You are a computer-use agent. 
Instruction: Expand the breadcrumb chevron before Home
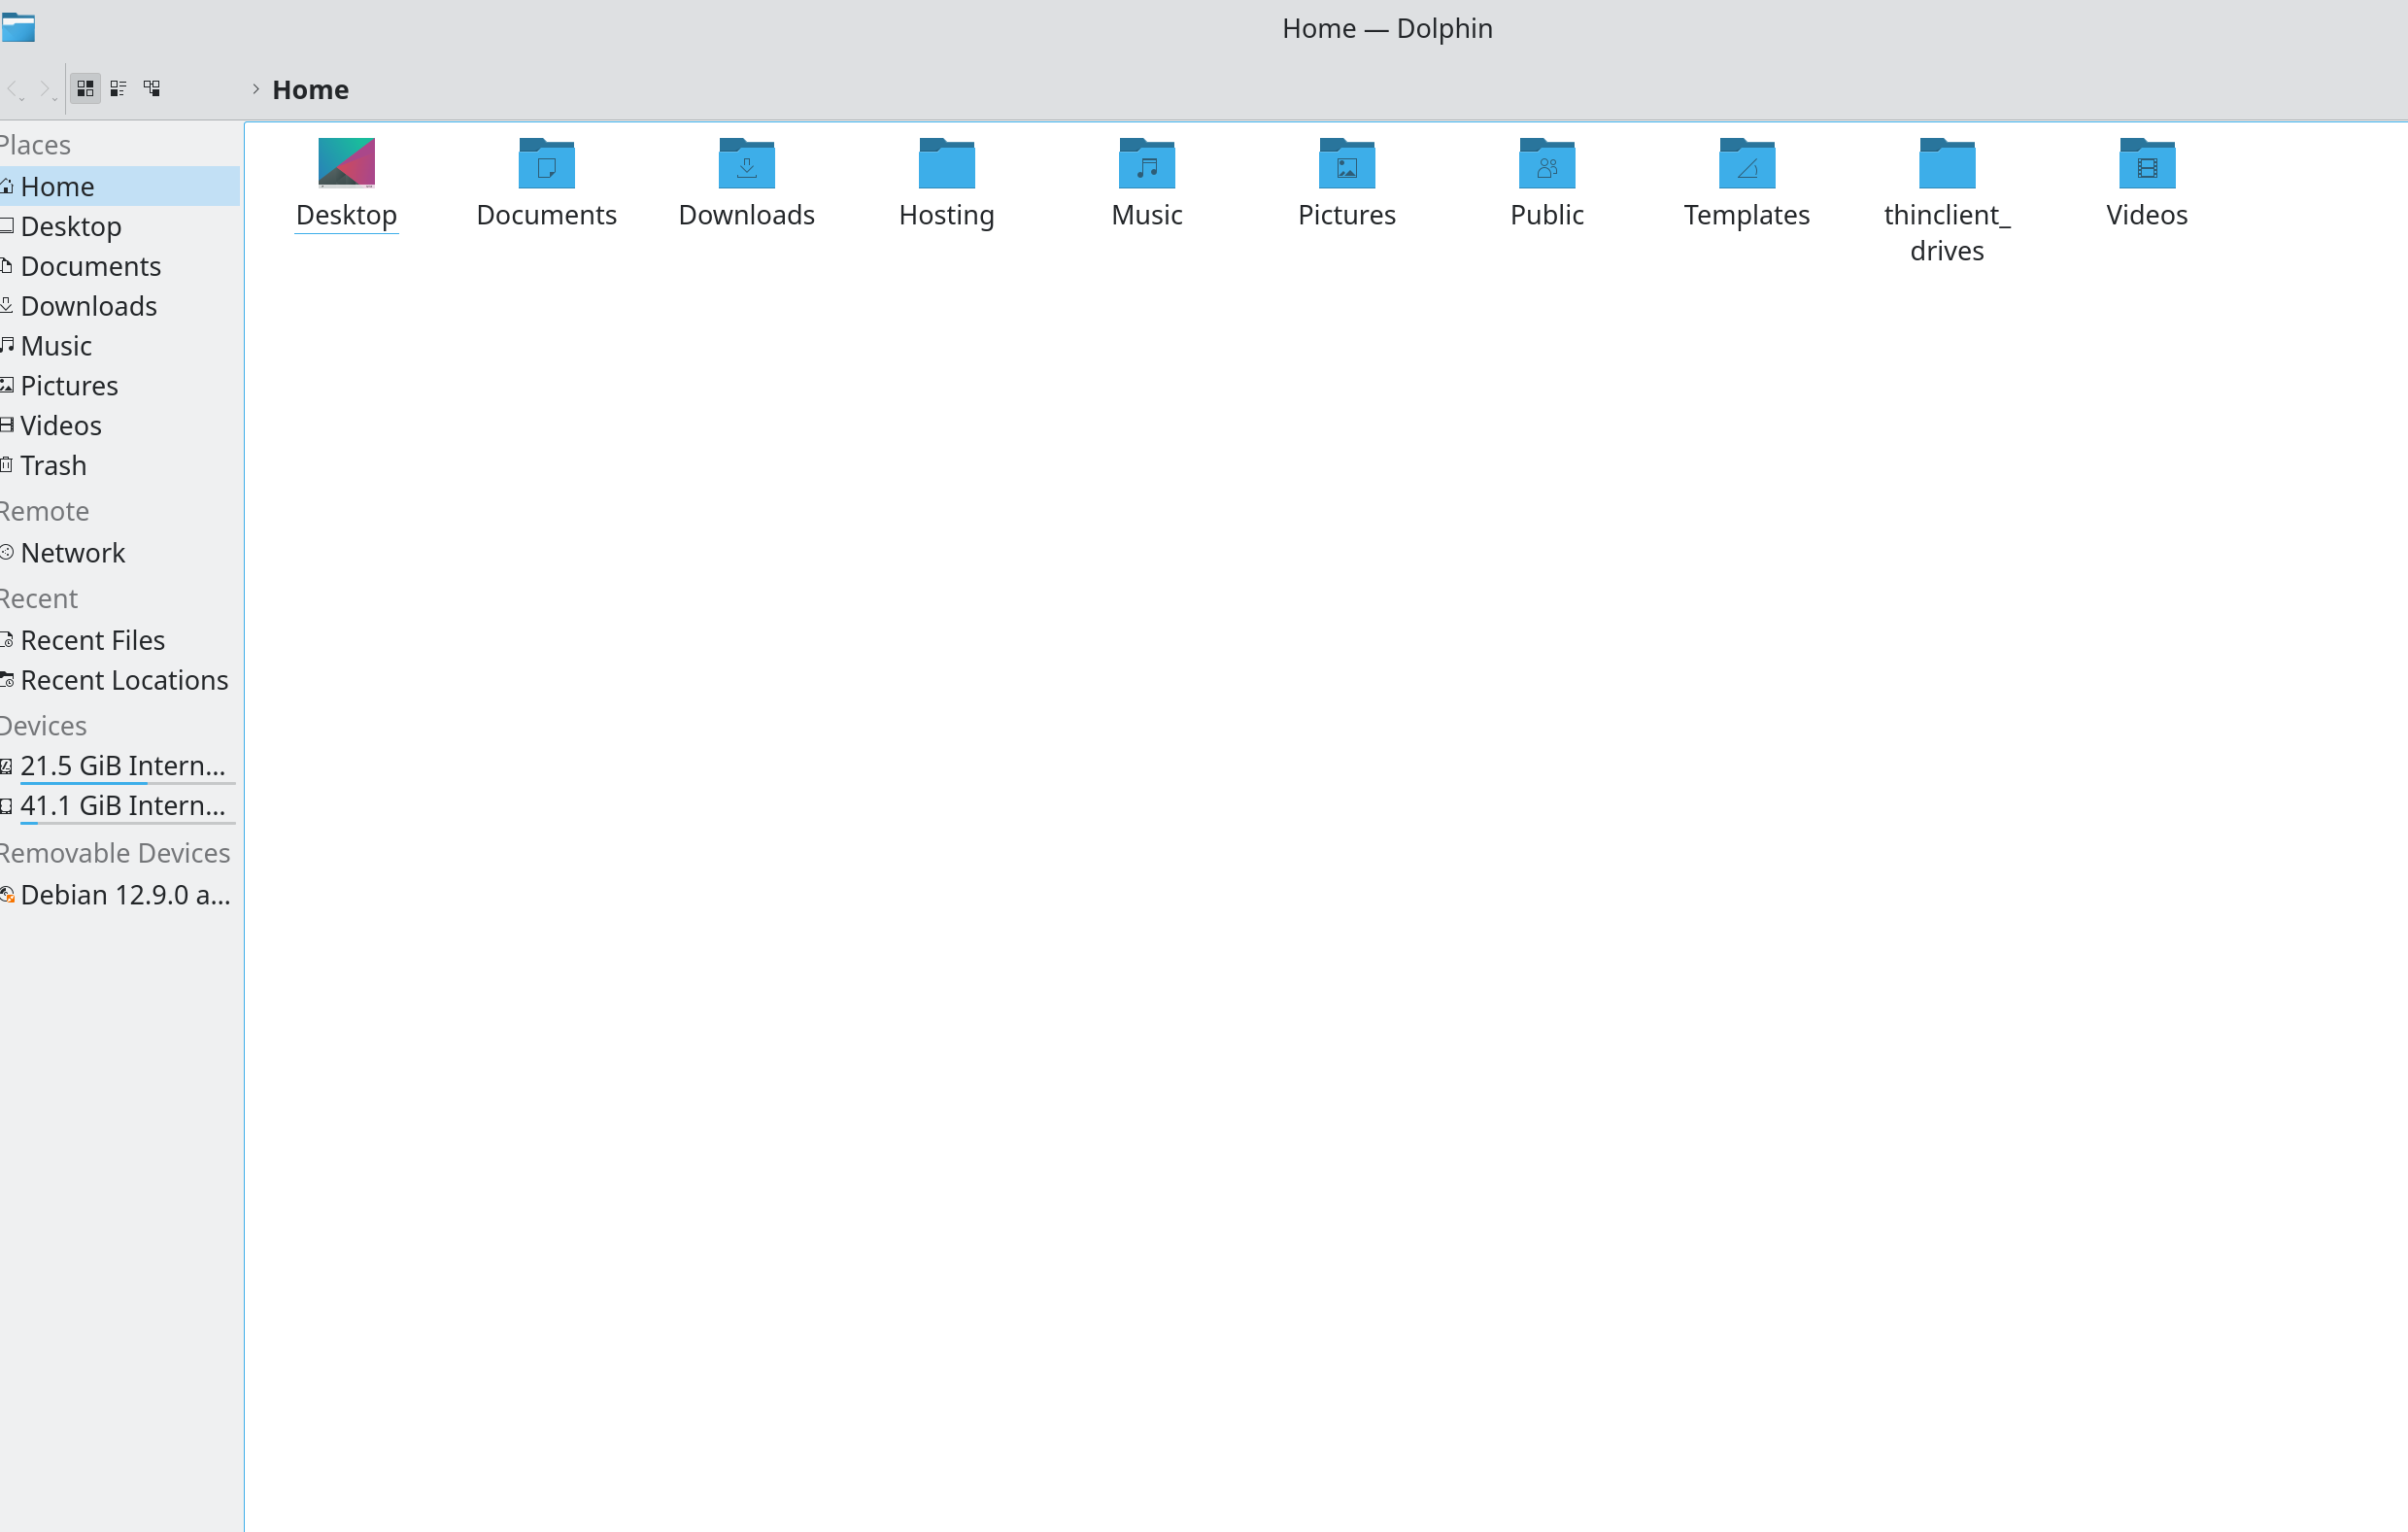pos(256,89)
